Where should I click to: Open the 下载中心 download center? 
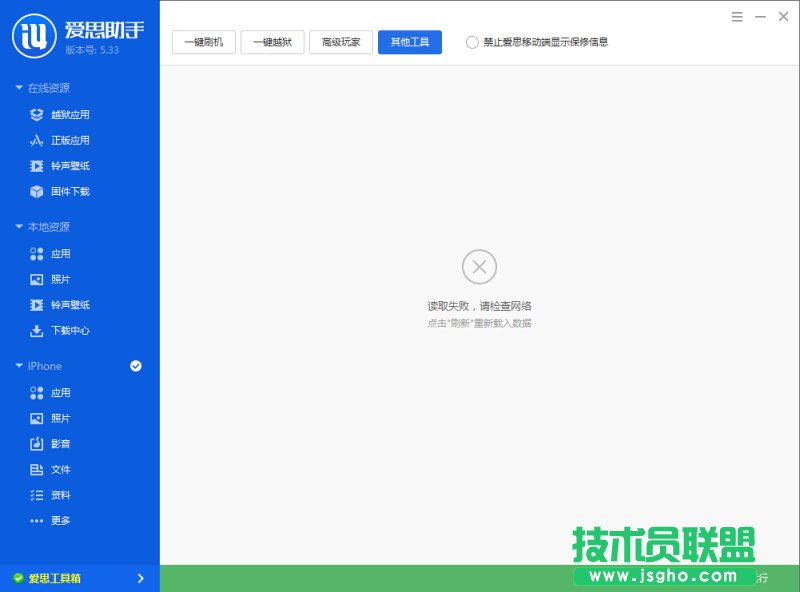62,331
